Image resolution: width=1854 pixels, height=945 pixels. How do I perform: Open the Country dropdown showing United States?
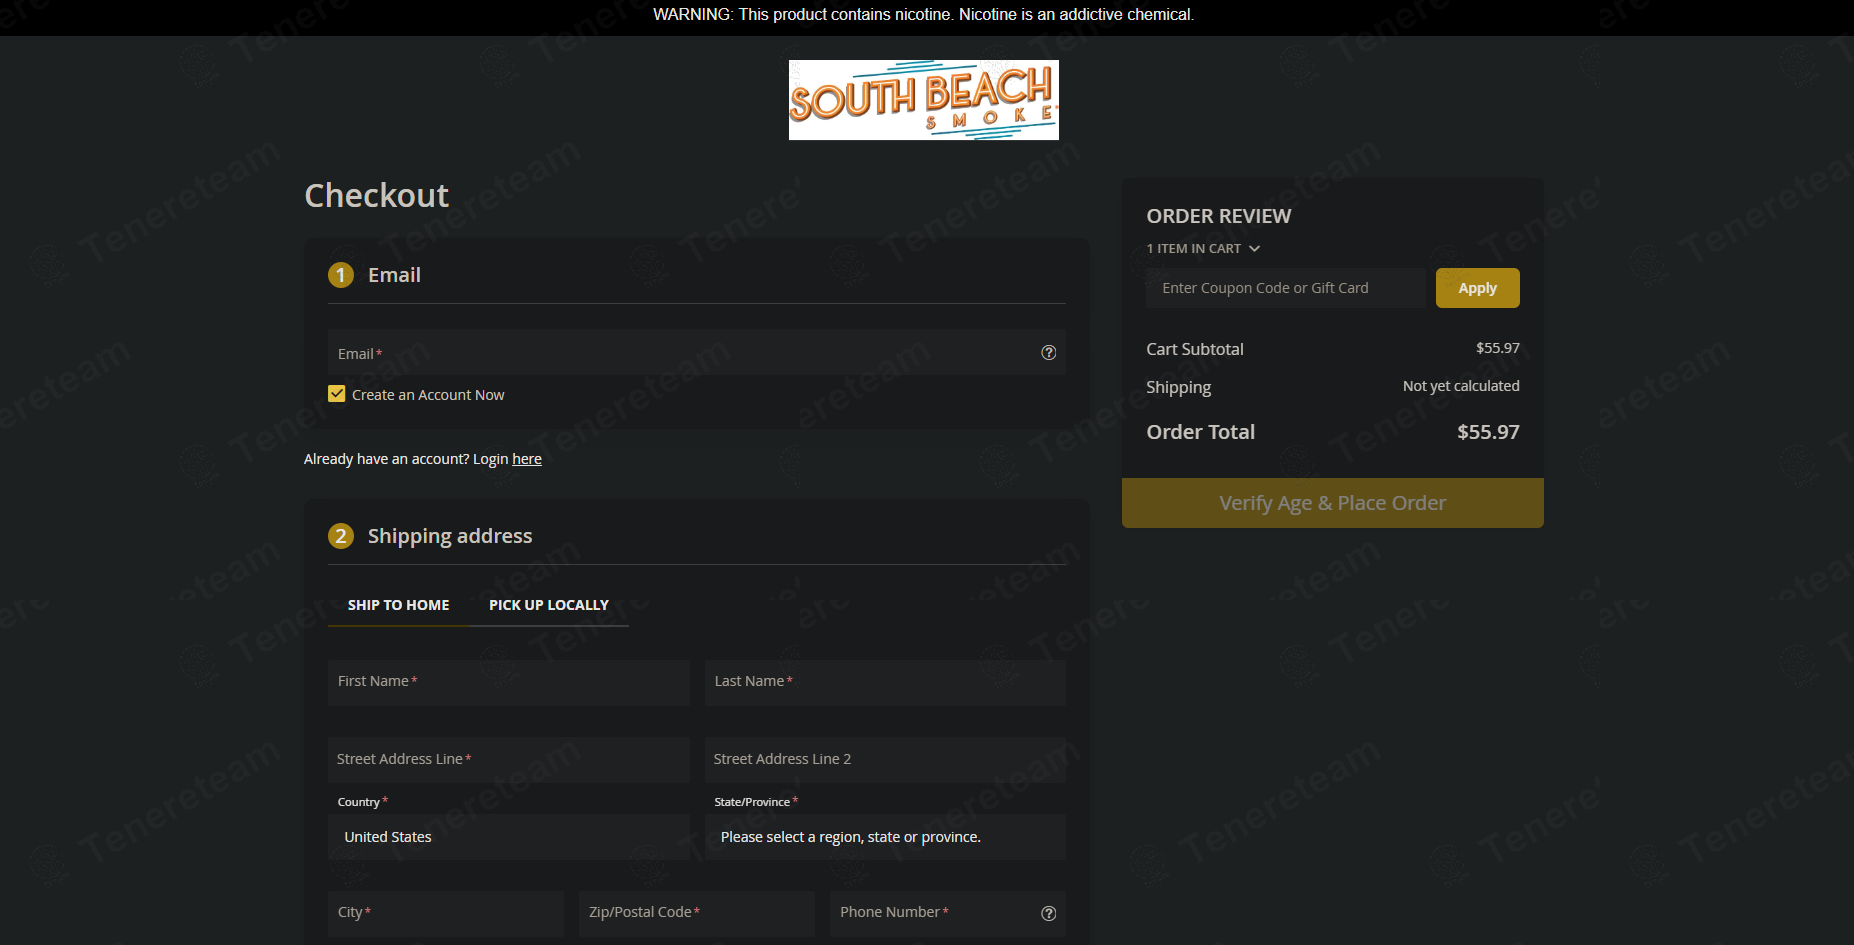point(508,837)
